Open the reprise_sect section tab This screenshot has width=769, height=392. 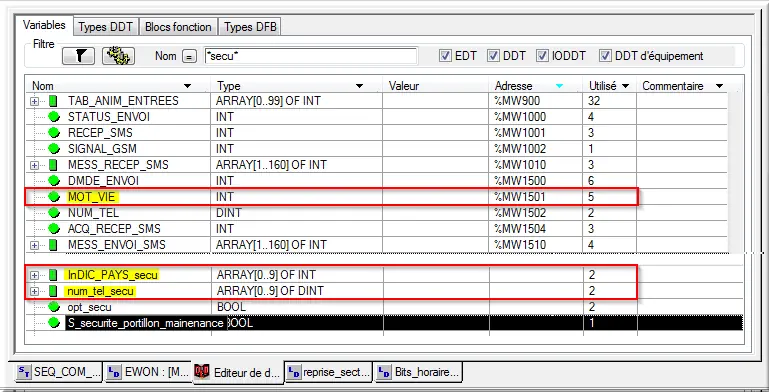click(328, 372)
